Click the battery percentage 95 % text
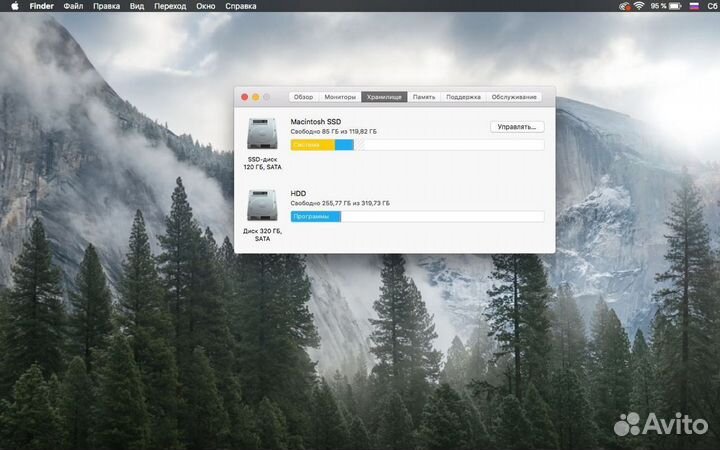 (x=658, y=6)
